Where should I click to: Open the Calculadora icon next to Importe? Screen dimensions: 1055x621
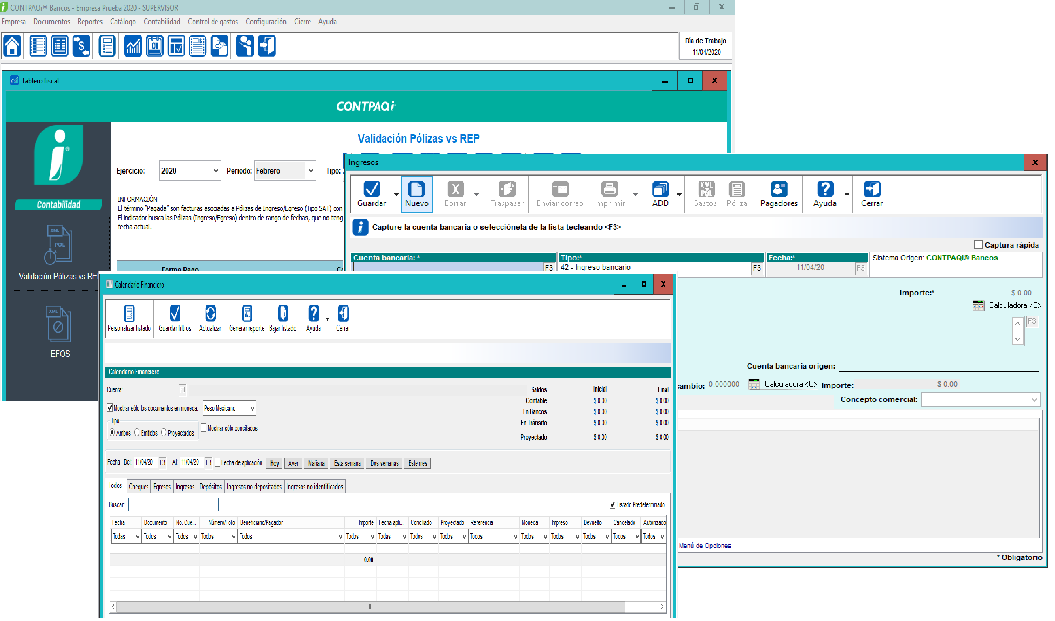[x=978, y=305]
